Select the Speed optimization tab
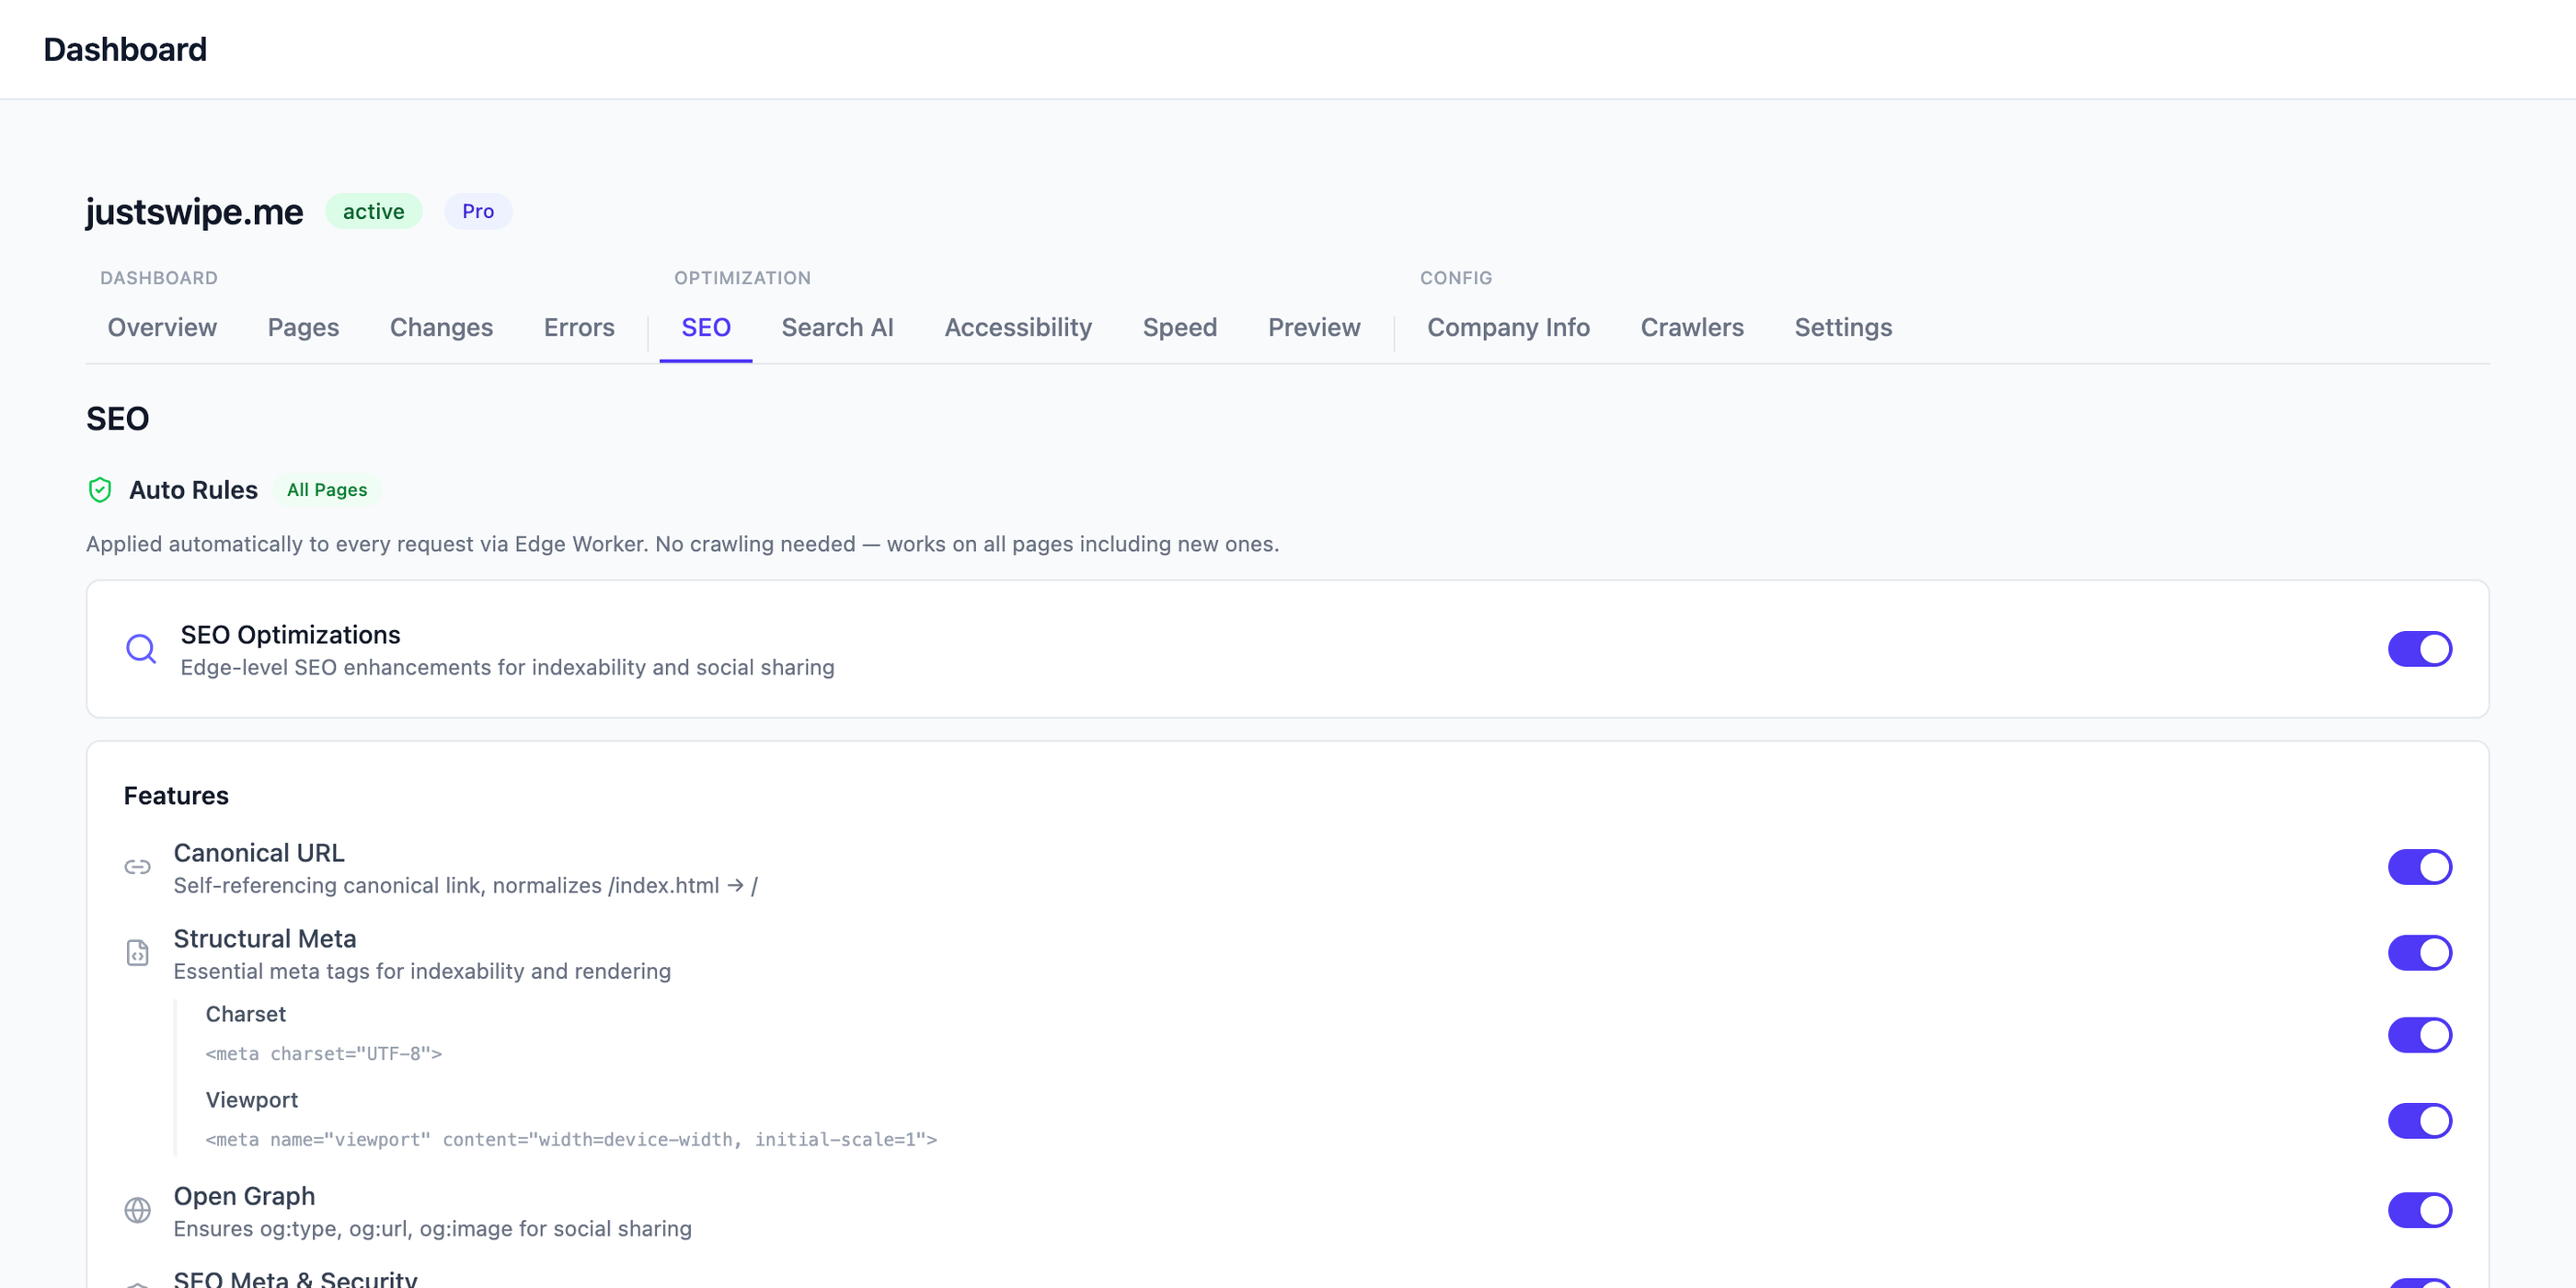Viewport: 2576px width, 1288px height. pyautogui.click(x=1179, y=327)
